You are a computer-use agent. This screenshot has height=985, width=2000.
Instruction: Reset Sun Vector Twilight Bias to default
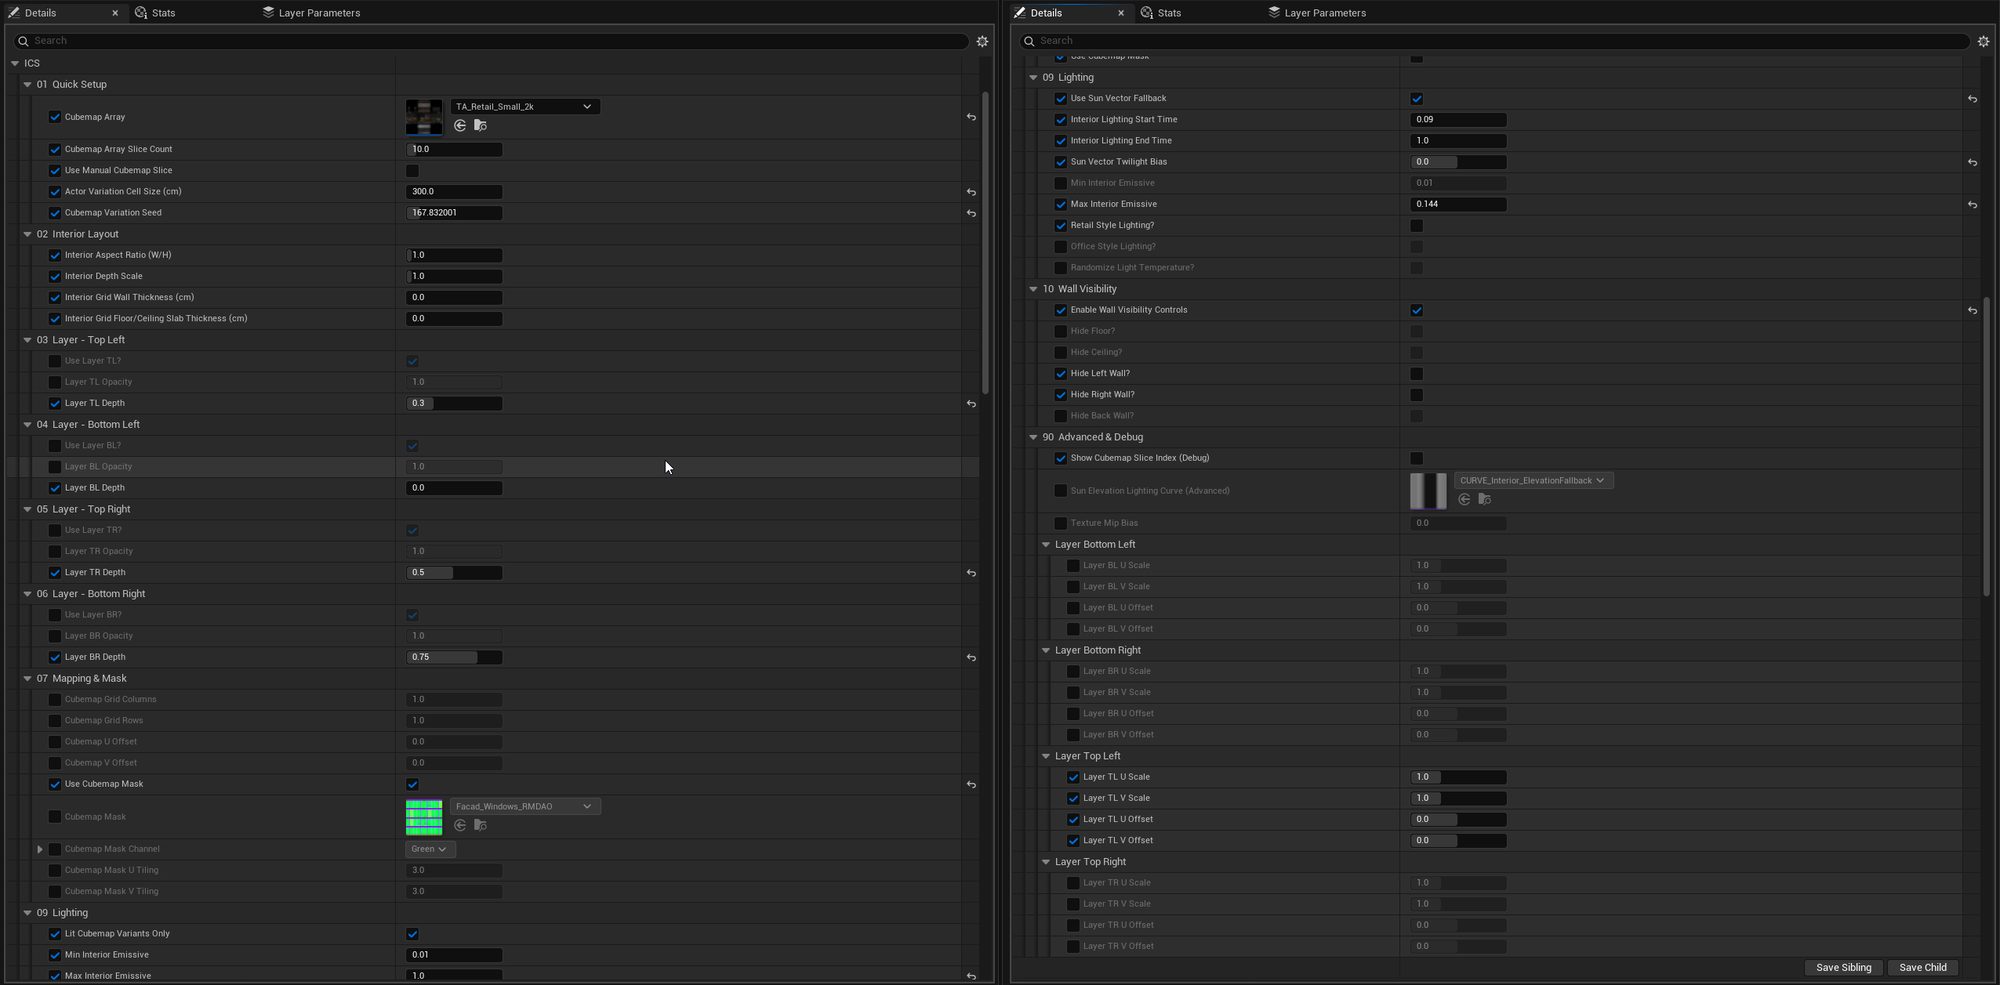(1972, 162)
